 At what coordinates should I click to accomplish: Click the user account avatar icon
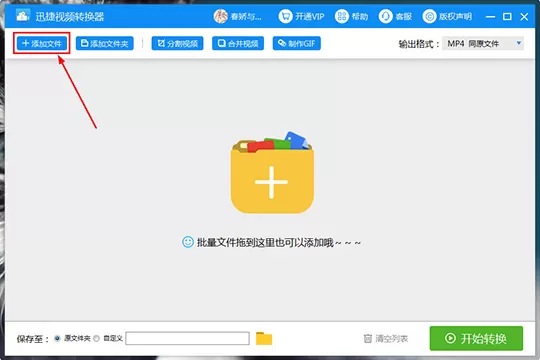point(220,16)
